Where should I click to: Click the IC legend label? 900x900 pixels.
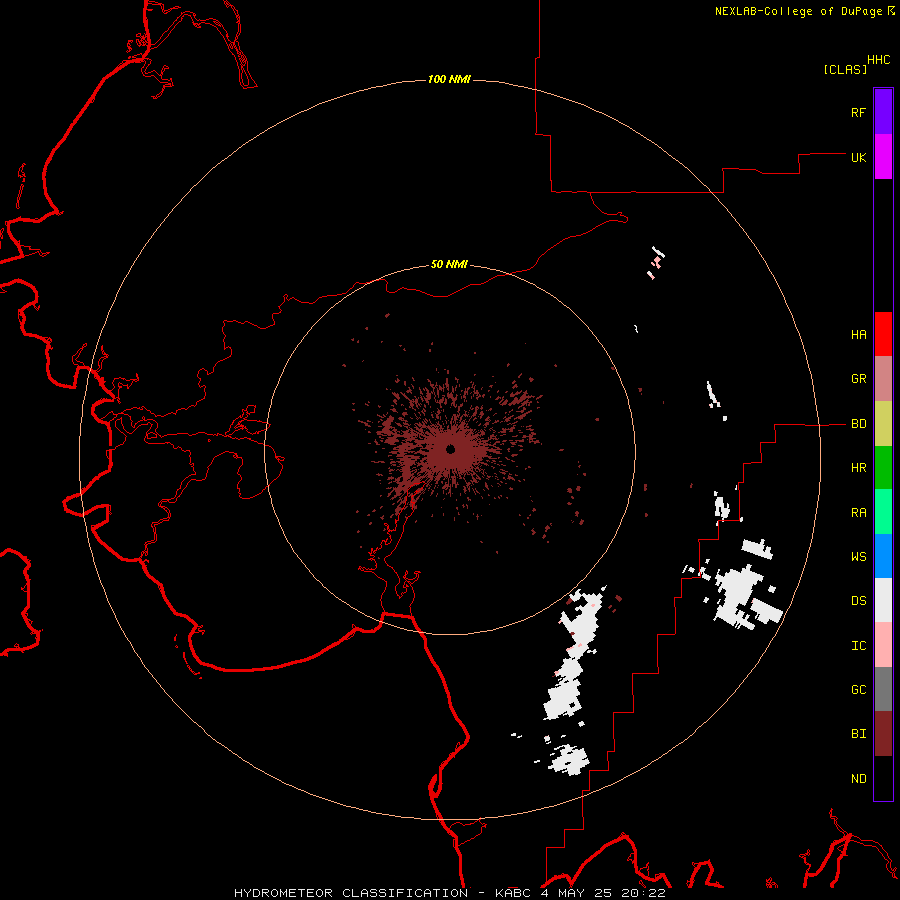858,646
